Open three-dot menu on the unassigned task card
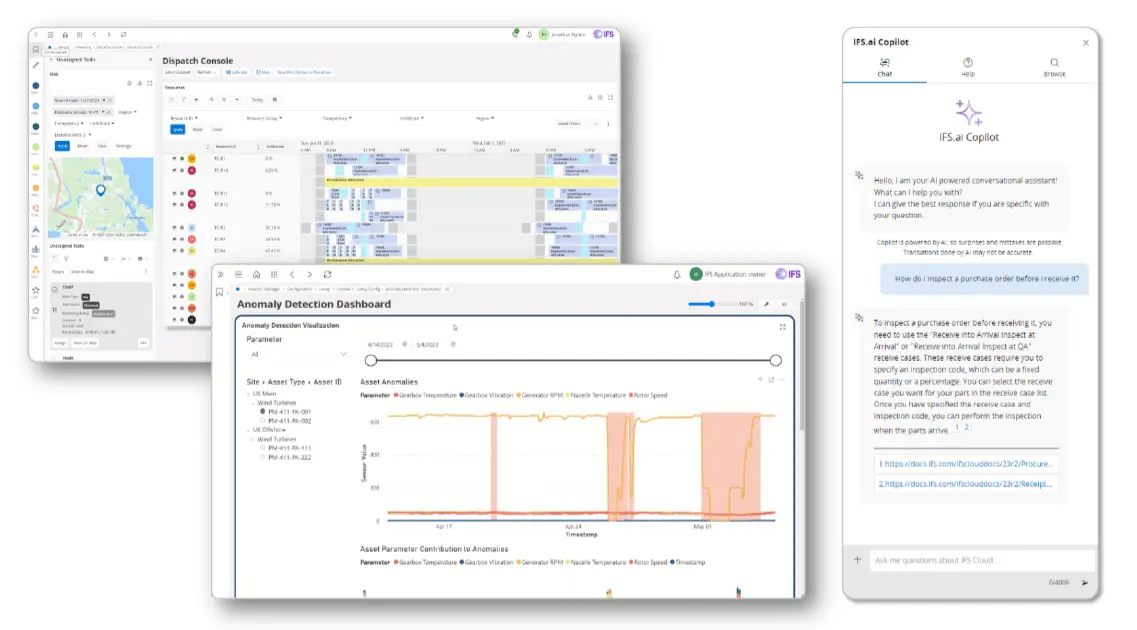 point(144,343)
